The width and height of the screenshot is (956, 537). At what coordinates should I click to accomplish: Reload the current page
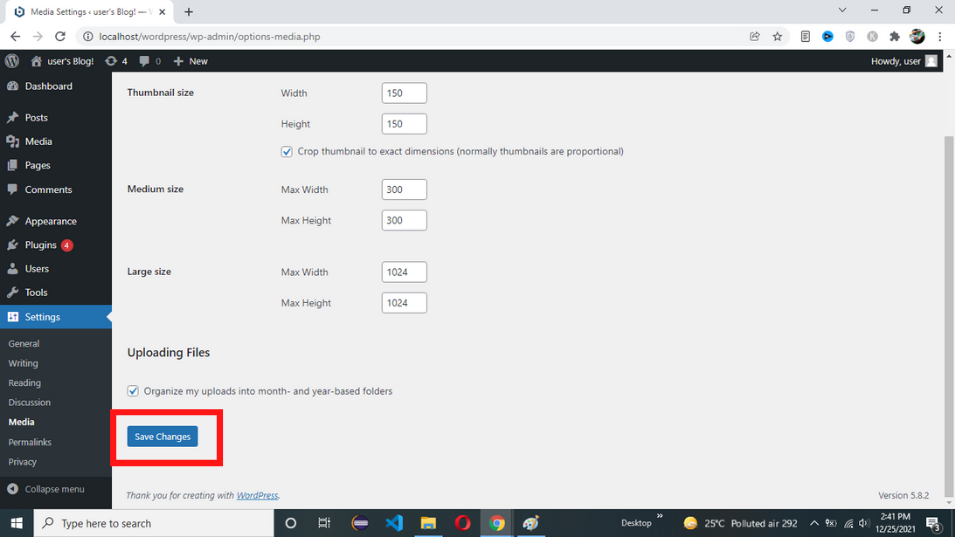tap(60, 37)
